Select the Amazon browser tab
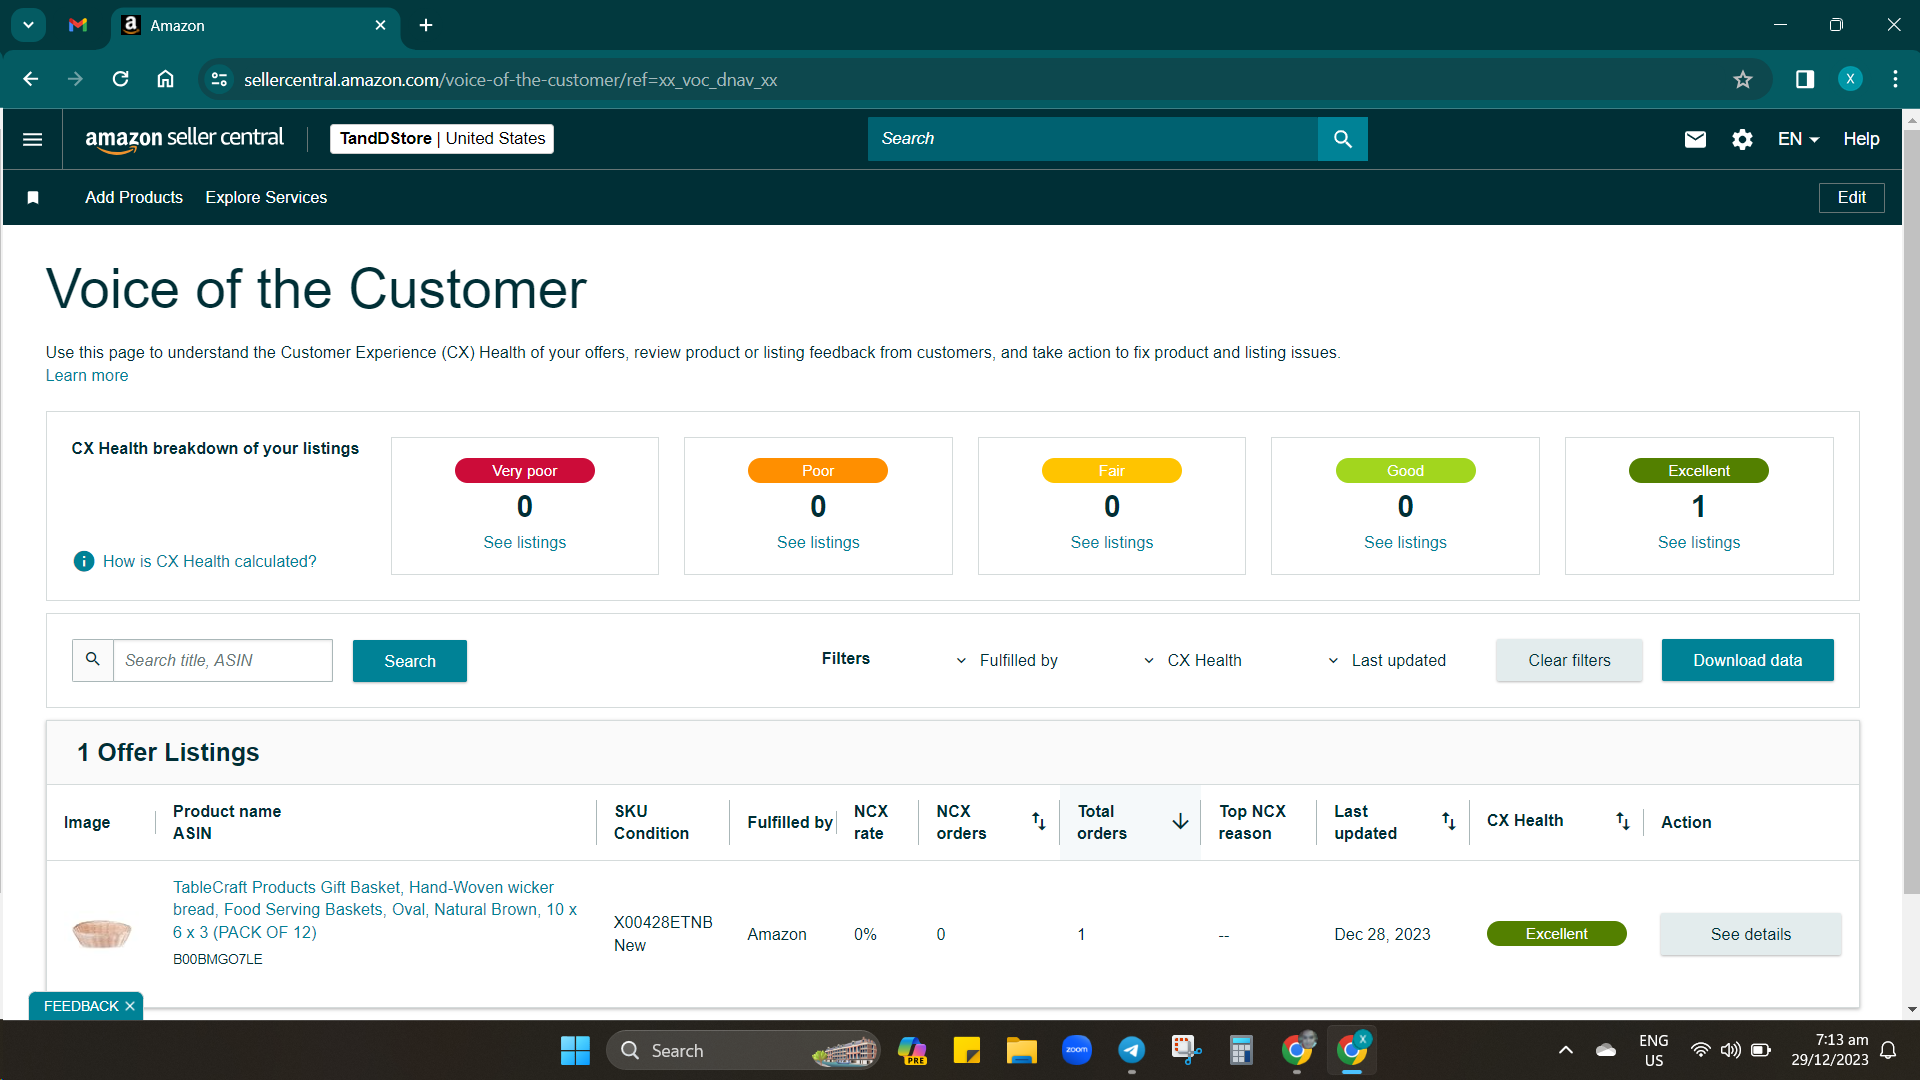The image size is (1920, 1080). (255, 26)
